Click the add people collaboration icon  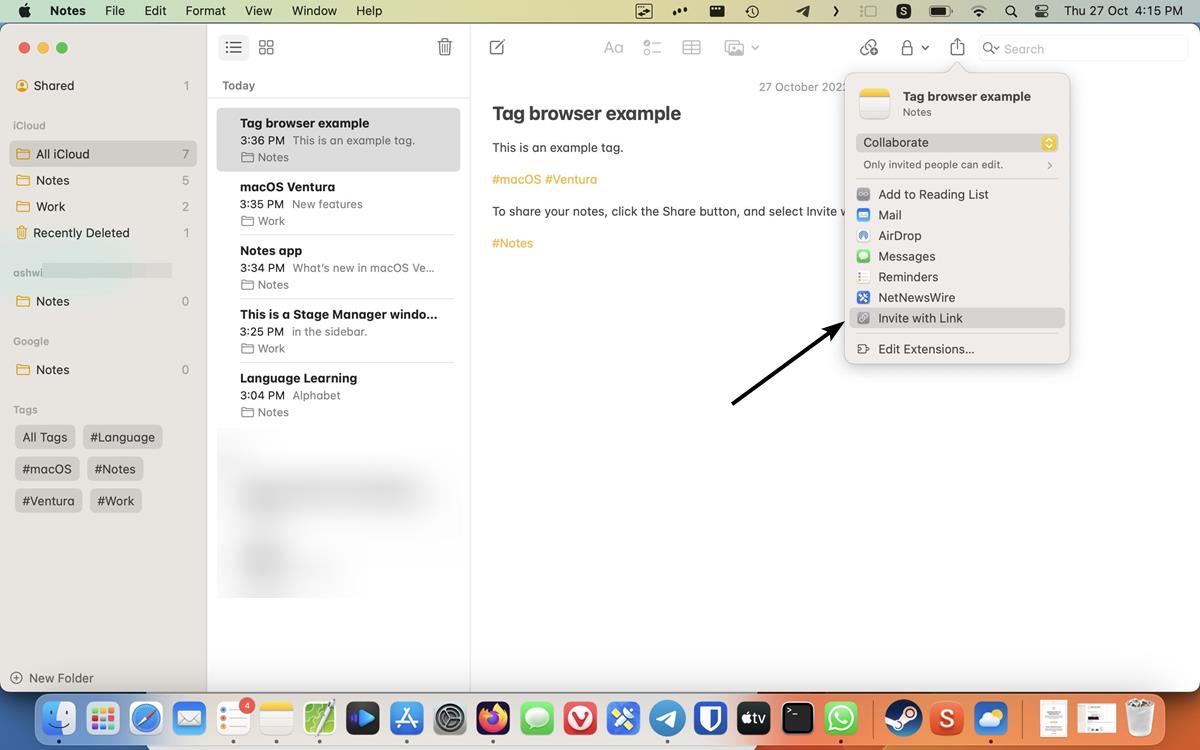click(868, 47)
